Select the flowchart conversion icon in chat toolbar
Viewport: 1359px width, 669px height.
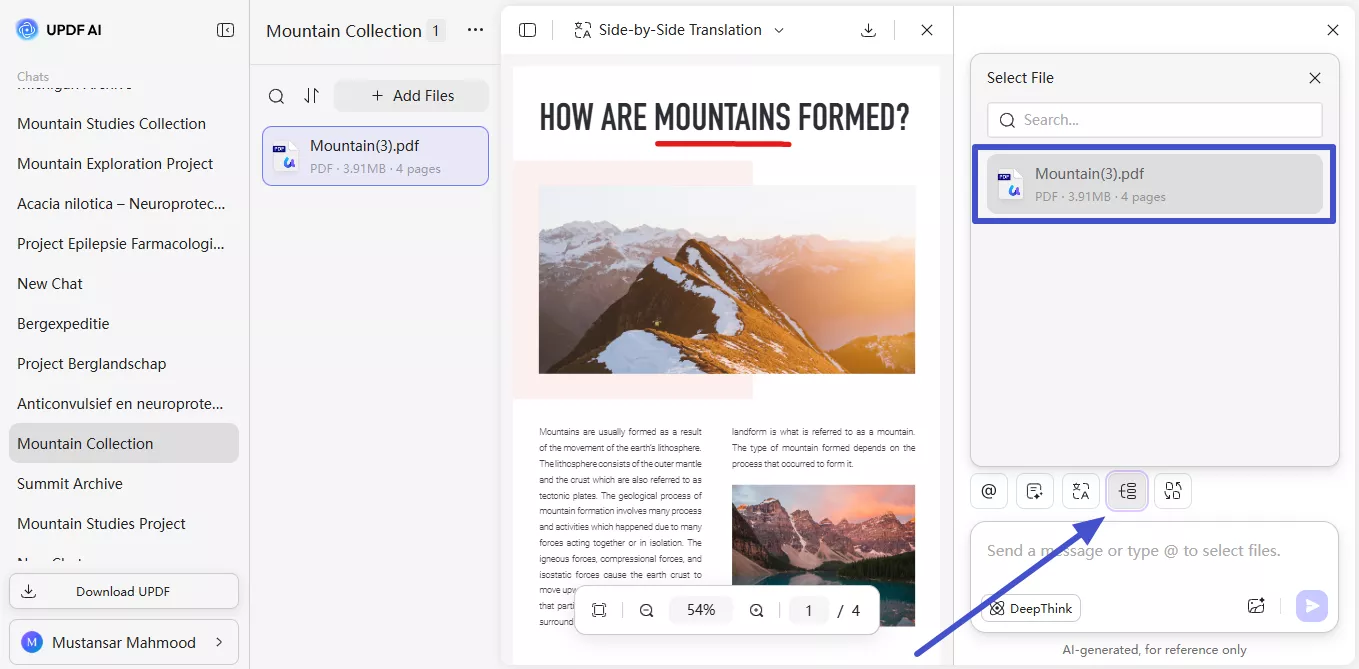[1173, 491]
